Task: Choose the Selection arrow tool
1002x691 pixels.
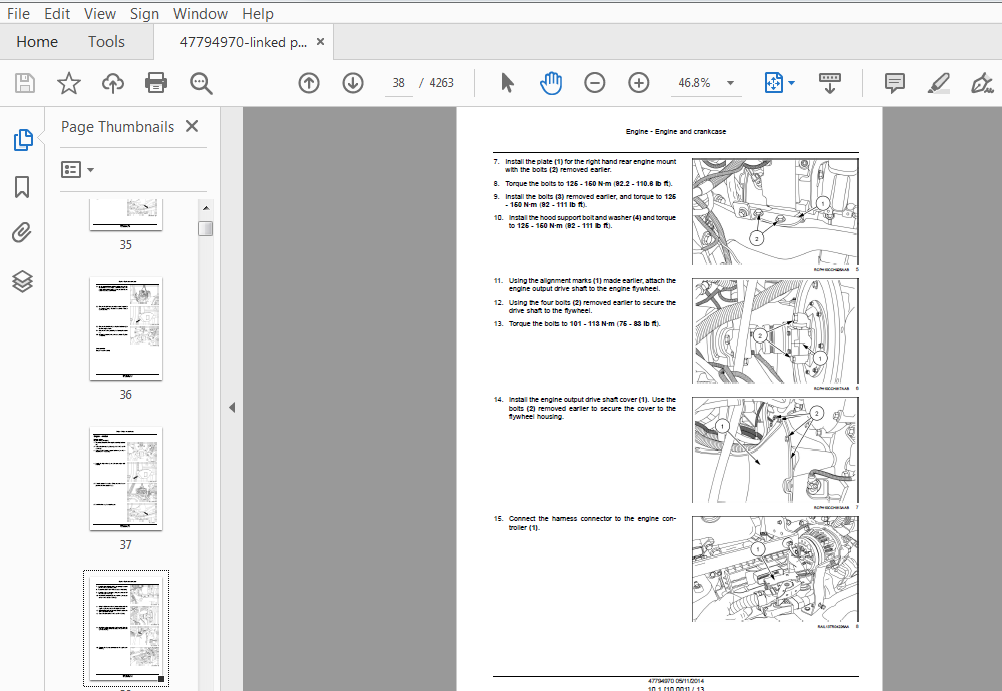Action: tap(507, 83)
